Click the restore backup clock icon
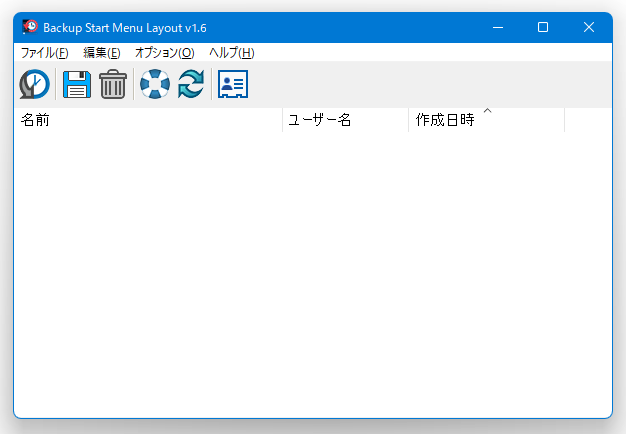This screenshot has height=434, width=626. click(35, 84)
